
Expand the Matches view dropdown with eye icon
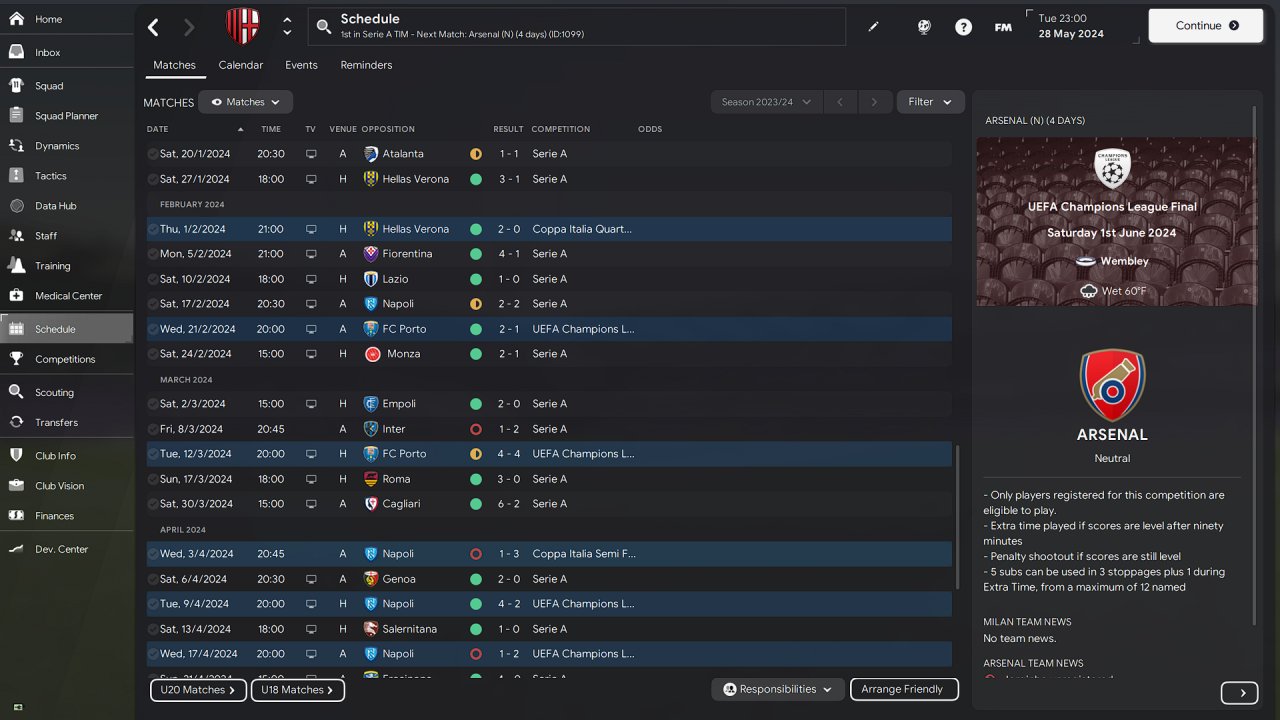(x=245, y=102)
